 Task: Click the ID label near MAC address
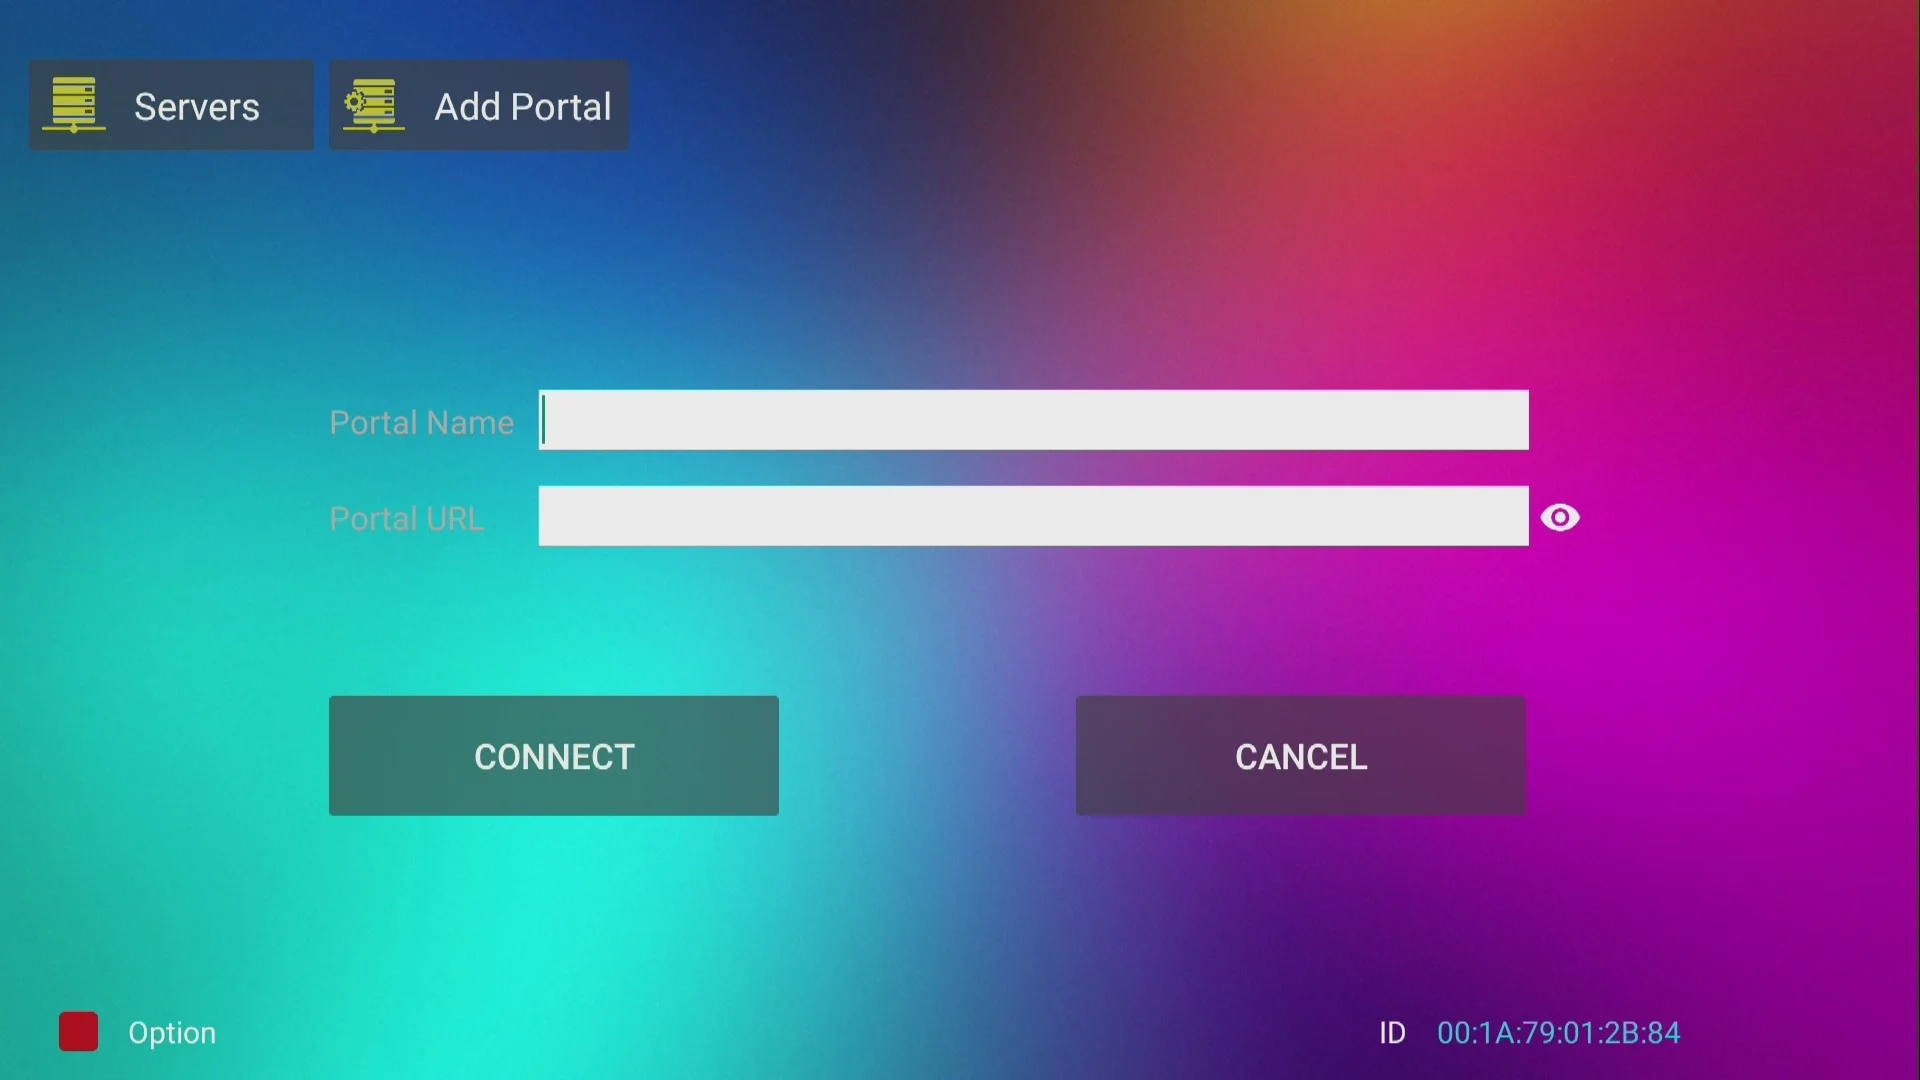pos(1392,1032)
